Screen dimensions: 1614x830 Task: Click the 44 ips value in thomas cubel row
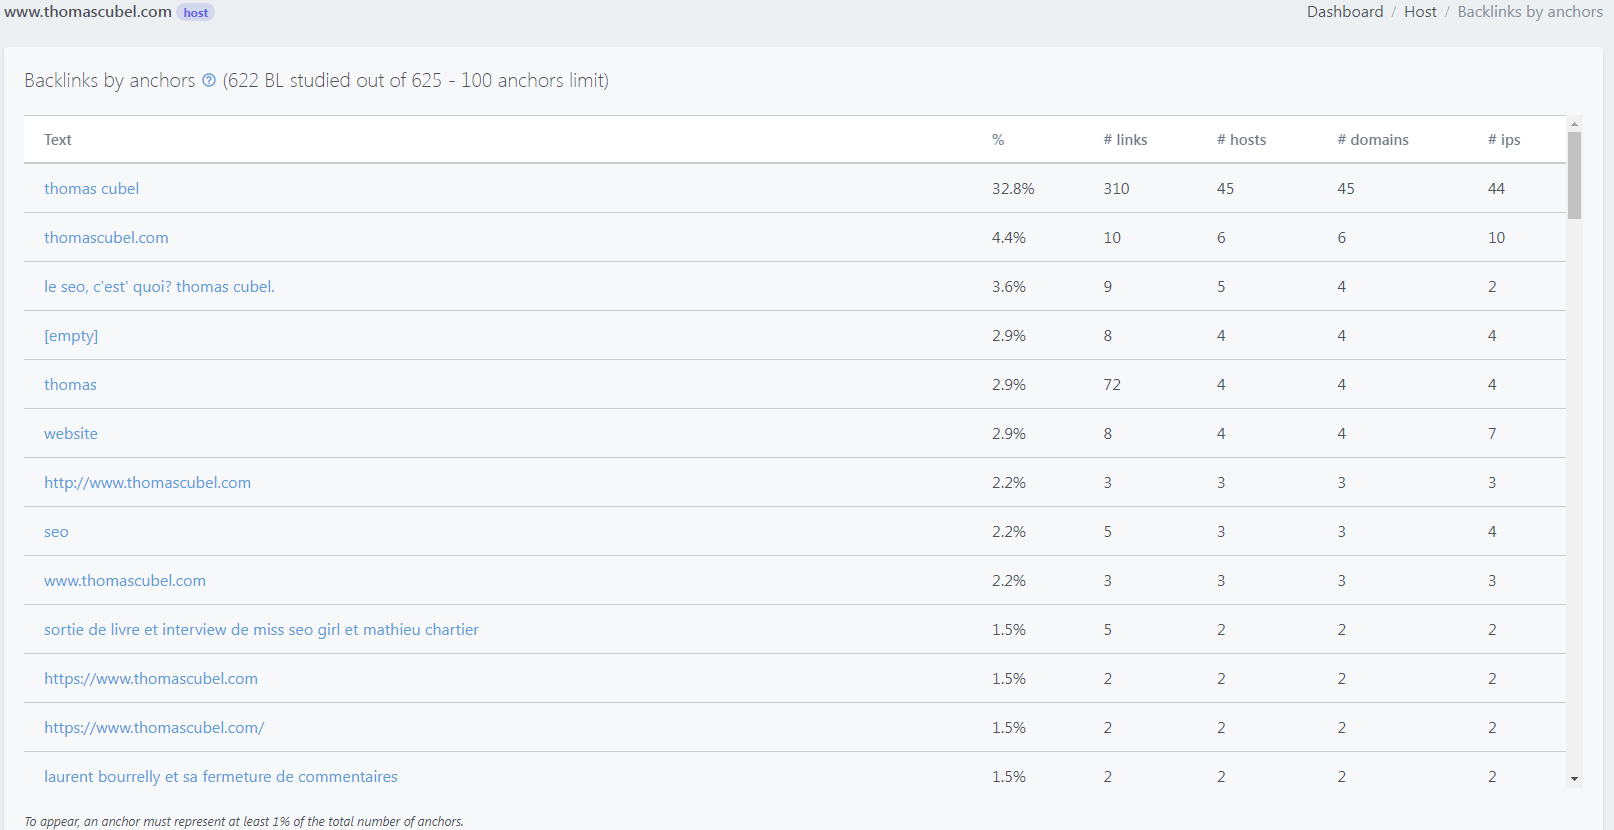[x=1496, y=189]
